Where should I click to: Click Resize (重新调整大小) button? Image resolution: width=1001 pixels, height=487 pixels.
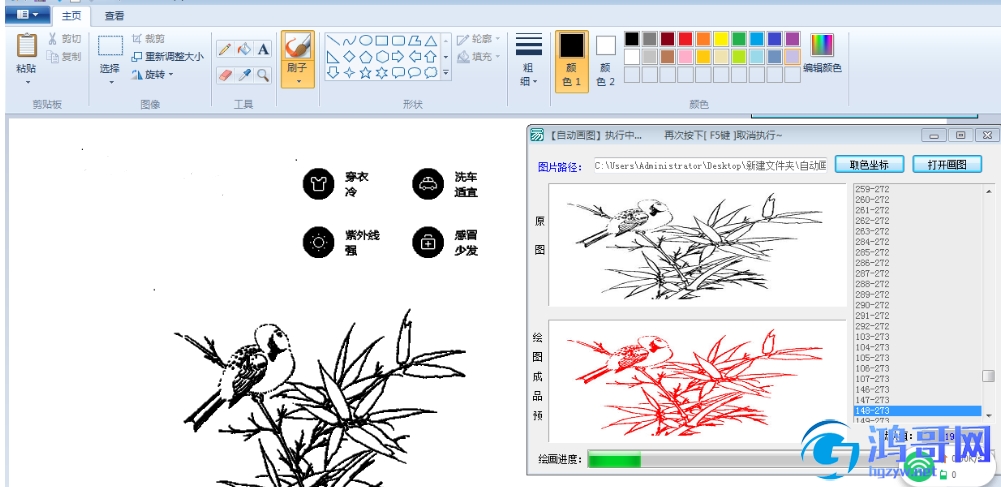(167, 57)
